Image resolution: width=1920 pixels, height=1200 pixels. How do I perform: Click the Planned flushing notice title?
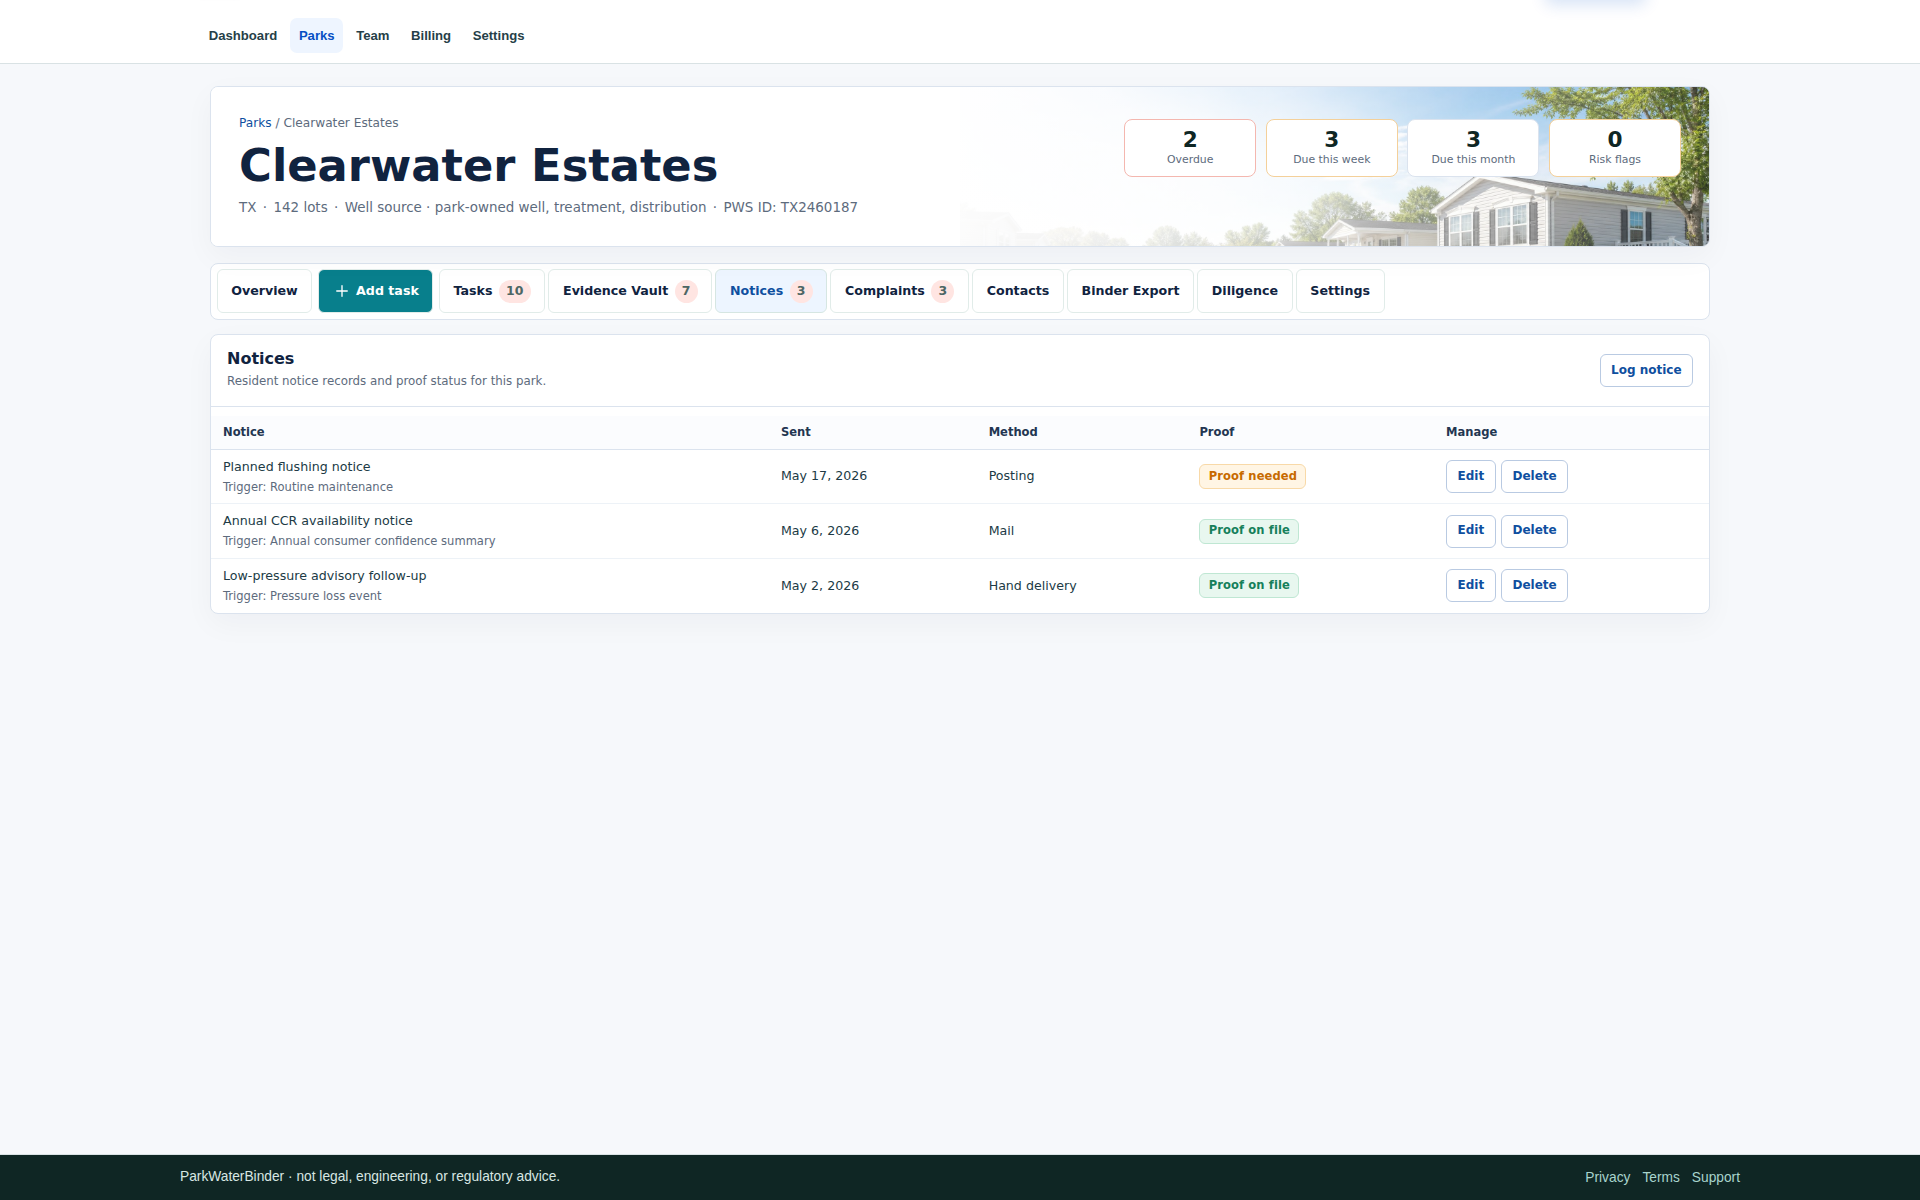pyautogui.click(x=296, y=467)
